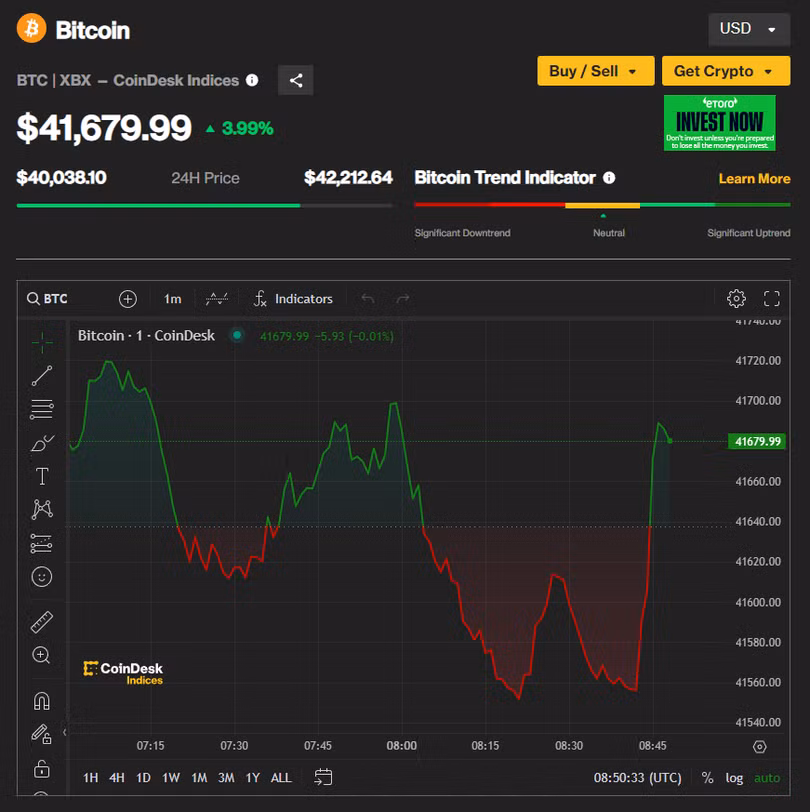Click the chart settings gear icon
Viewport: 810px width, 812px height.
pos(736,298)
